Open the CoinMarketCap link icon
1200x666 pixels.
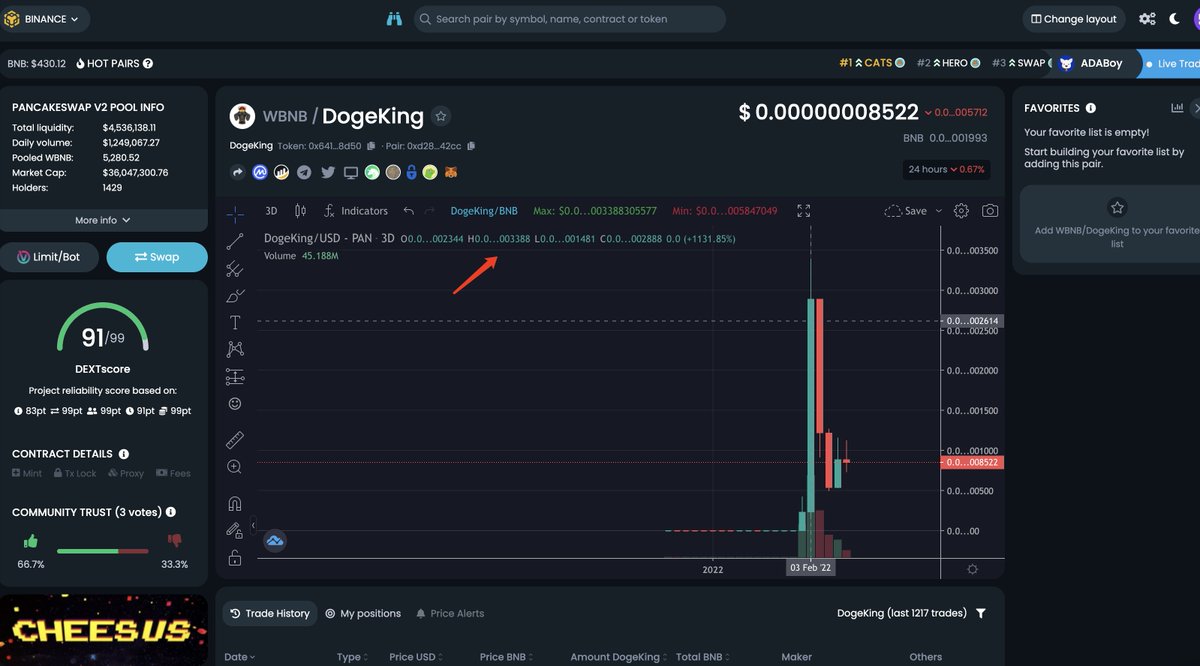[260, 172]
